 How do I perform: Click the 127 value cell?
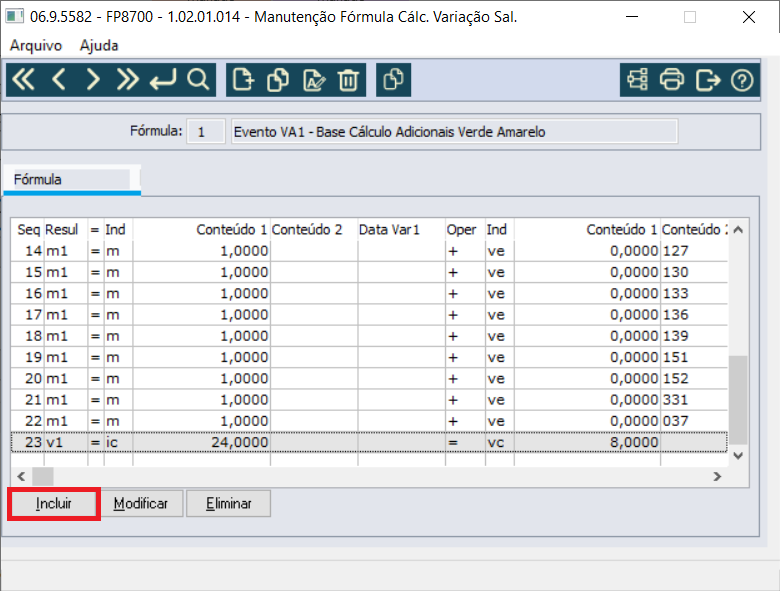[694, 251]
